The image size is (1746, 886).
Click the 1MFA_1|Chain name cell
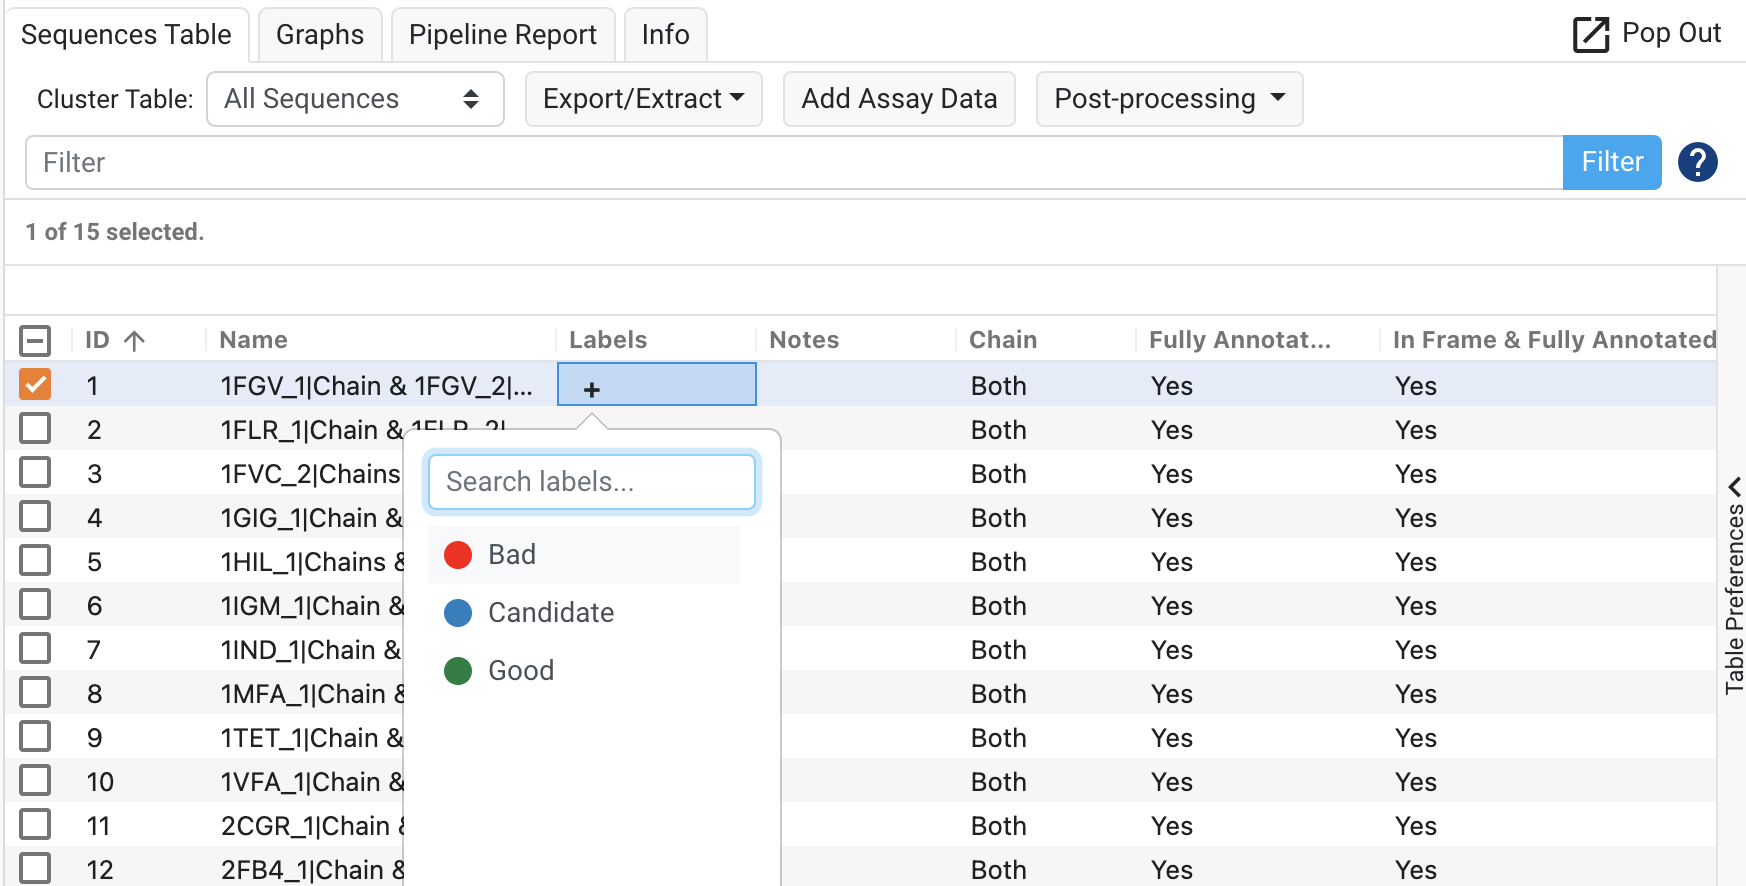[x=312, y=694]
